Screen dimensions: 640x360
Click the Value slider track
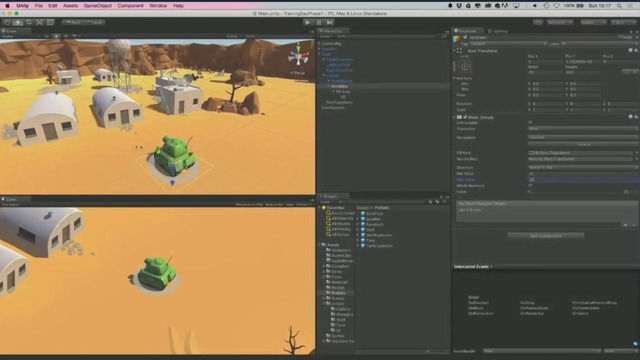[575, 191]
